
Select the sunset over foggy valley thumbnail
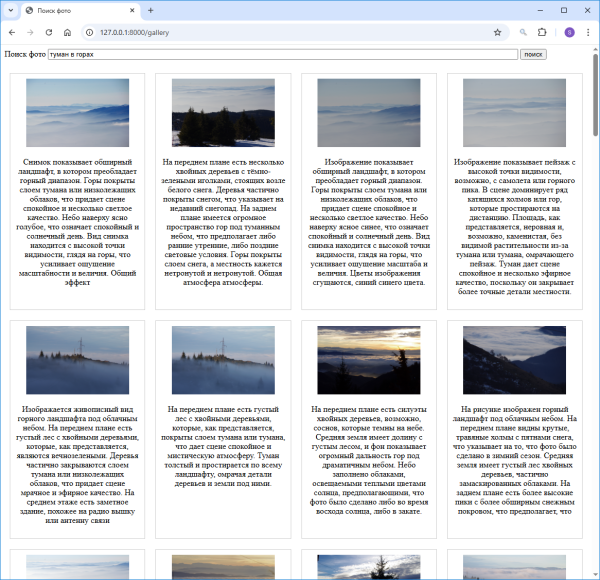coord(369,359)
